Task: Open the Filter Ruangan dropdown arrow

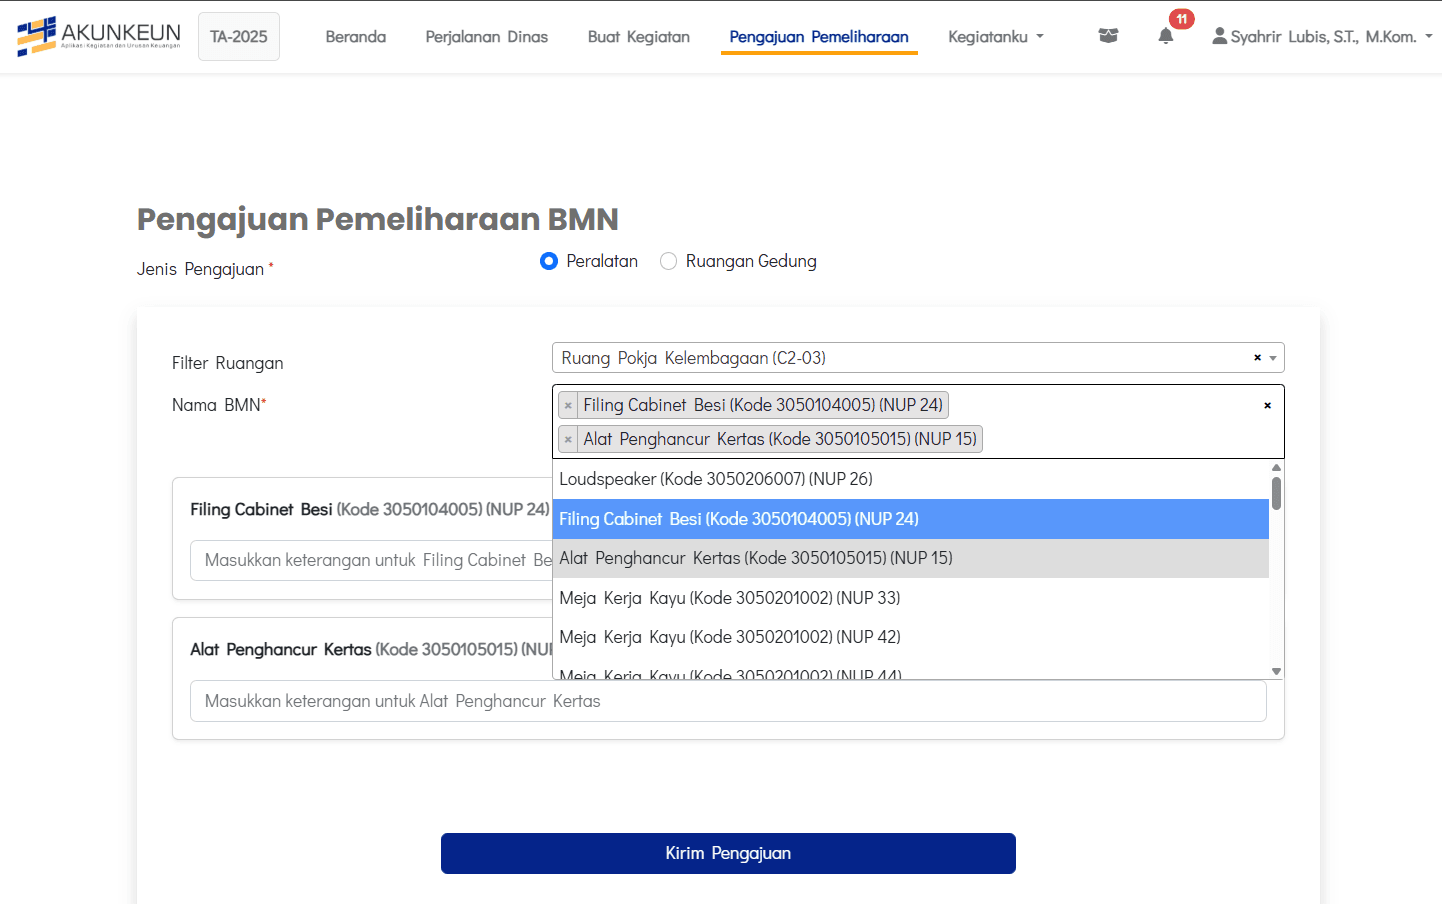Action: point(1273,358)
